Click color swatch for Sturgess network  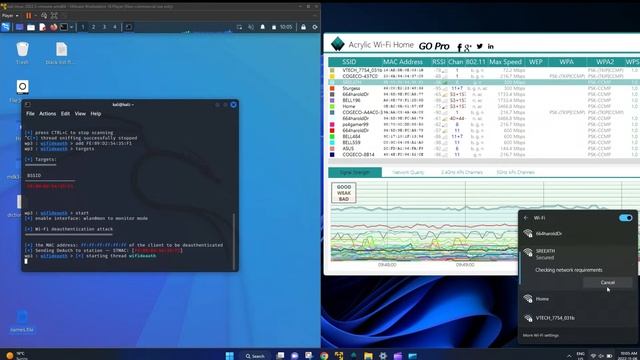click(x=332, y=88)
